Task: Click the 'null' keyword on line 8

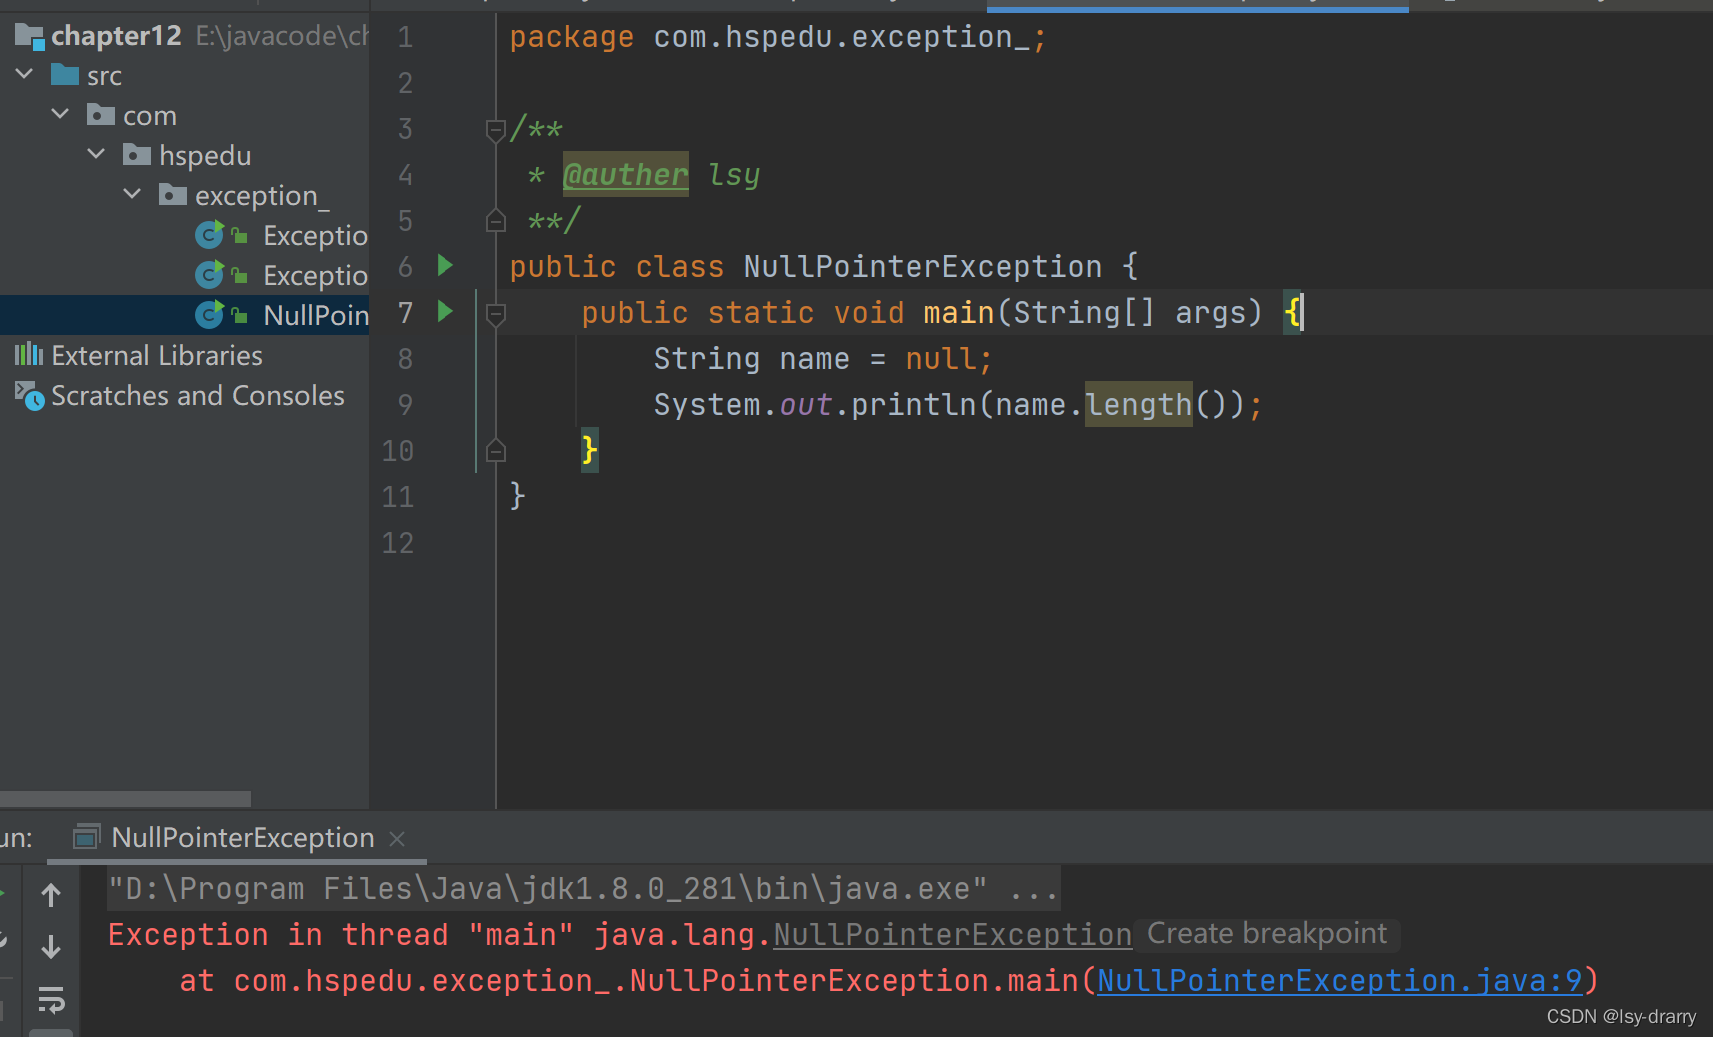Action: pos(940,359)
